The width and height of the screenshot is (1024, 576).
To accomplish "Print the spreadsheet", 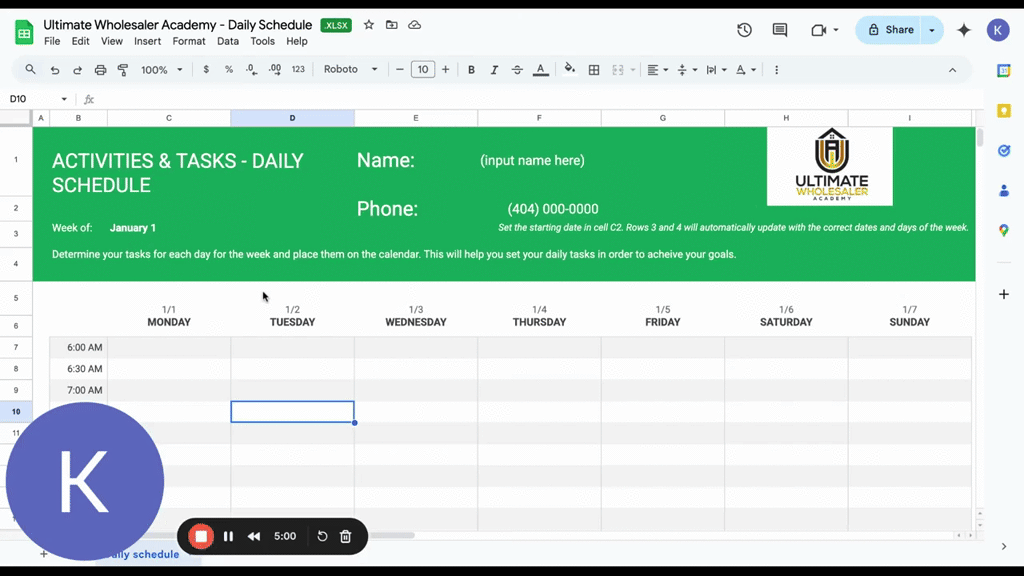I will pyautogui.click(x=100, y=70).
